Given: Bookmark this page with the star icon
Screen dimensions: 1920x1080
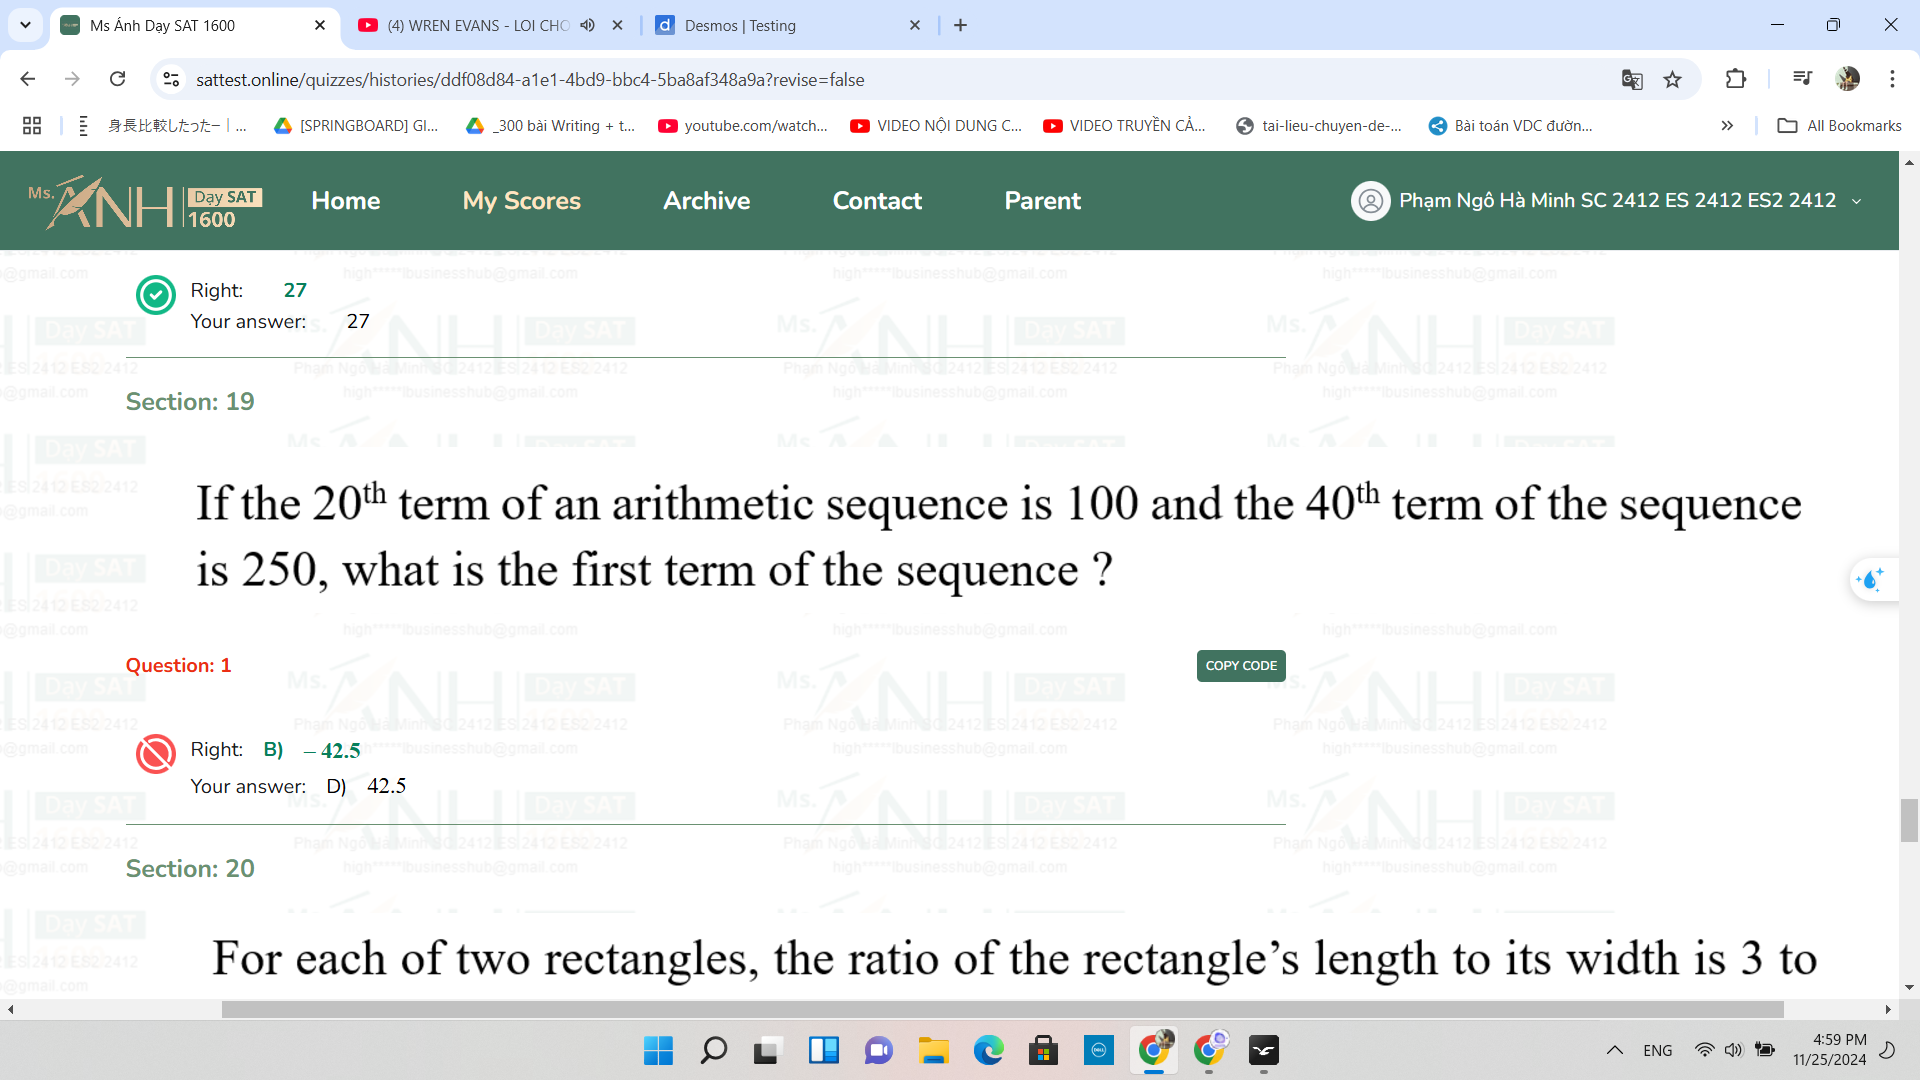Looking at the screenshot, I should point(1672,79).
